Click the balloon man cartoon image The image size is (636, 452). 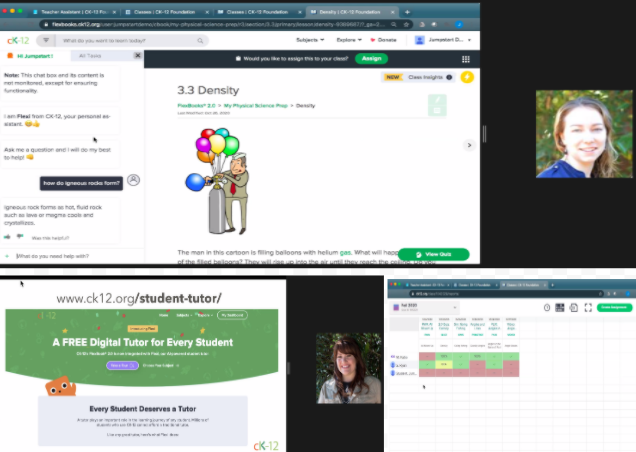(218, 181)
